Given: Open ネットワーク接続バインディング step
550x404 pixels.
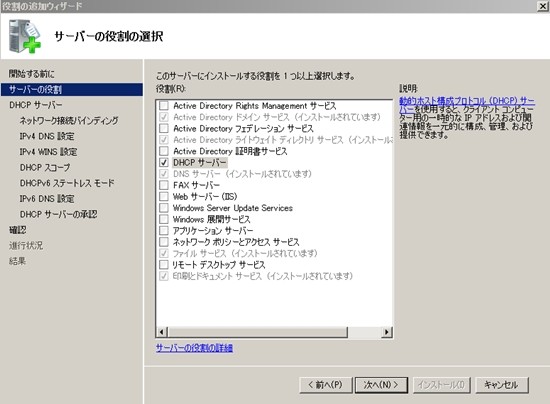Looking at the screenshot, I should coord(69,121).
